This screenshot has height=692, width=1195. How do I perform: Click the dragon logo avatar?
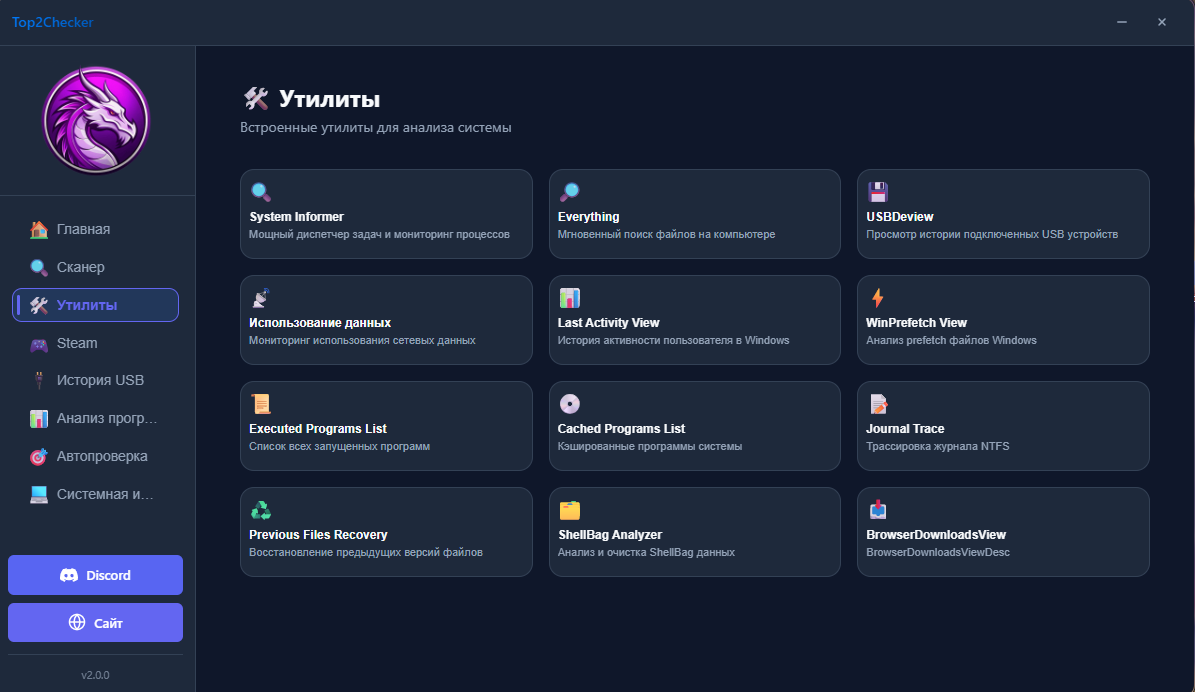pyautogui.click(x=96, y=121)
